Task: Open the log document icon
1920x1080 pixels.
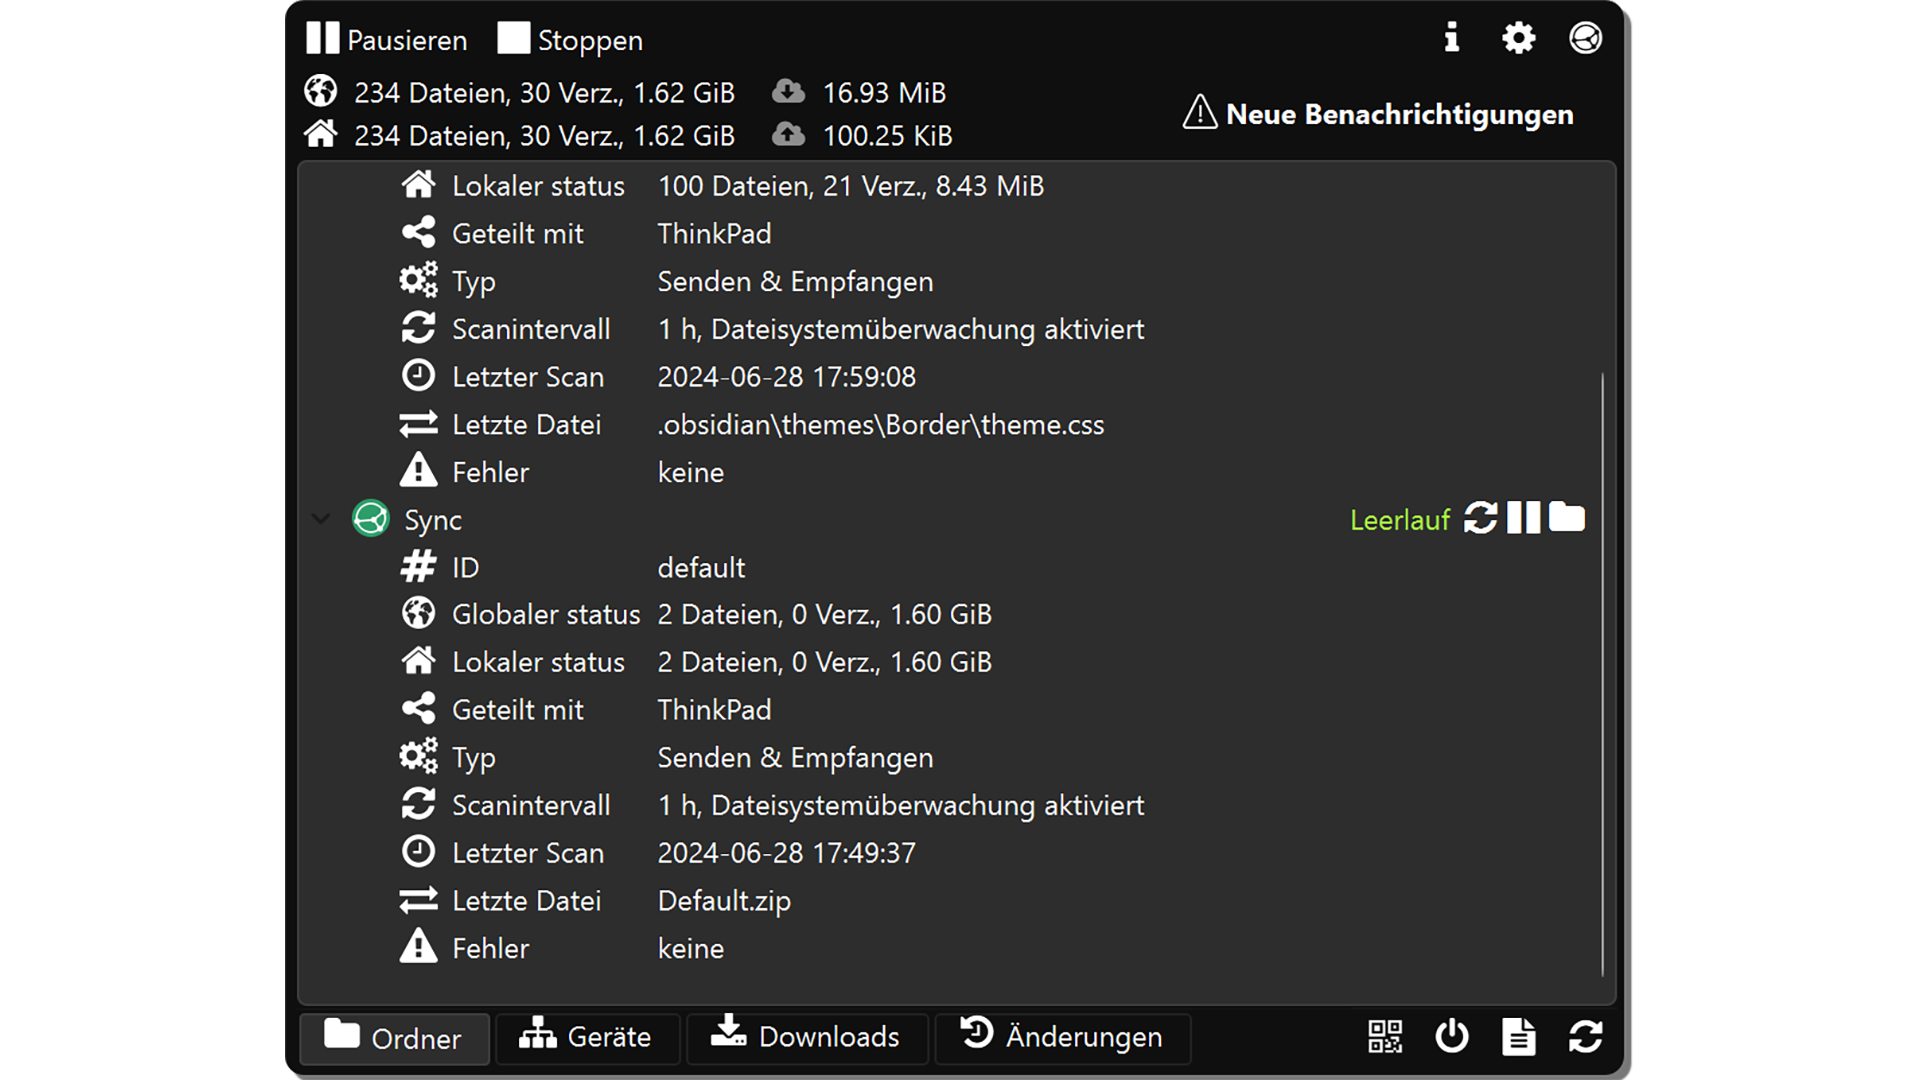Action: point(1518,1036)
